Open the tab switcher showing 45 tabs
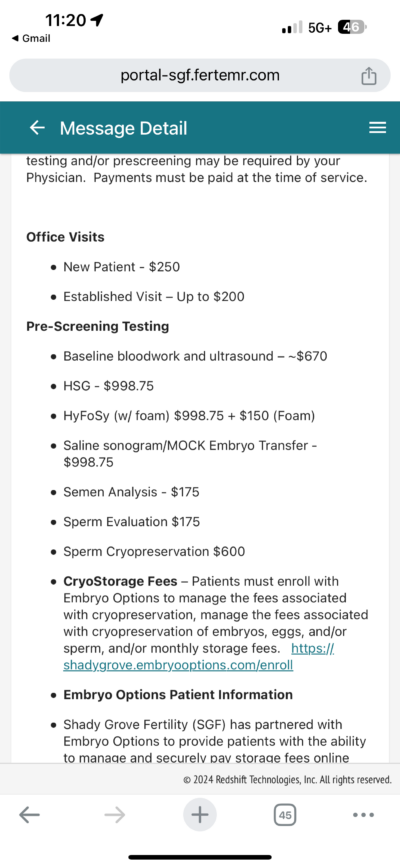The image size is (400, 867). coord(285,814)
